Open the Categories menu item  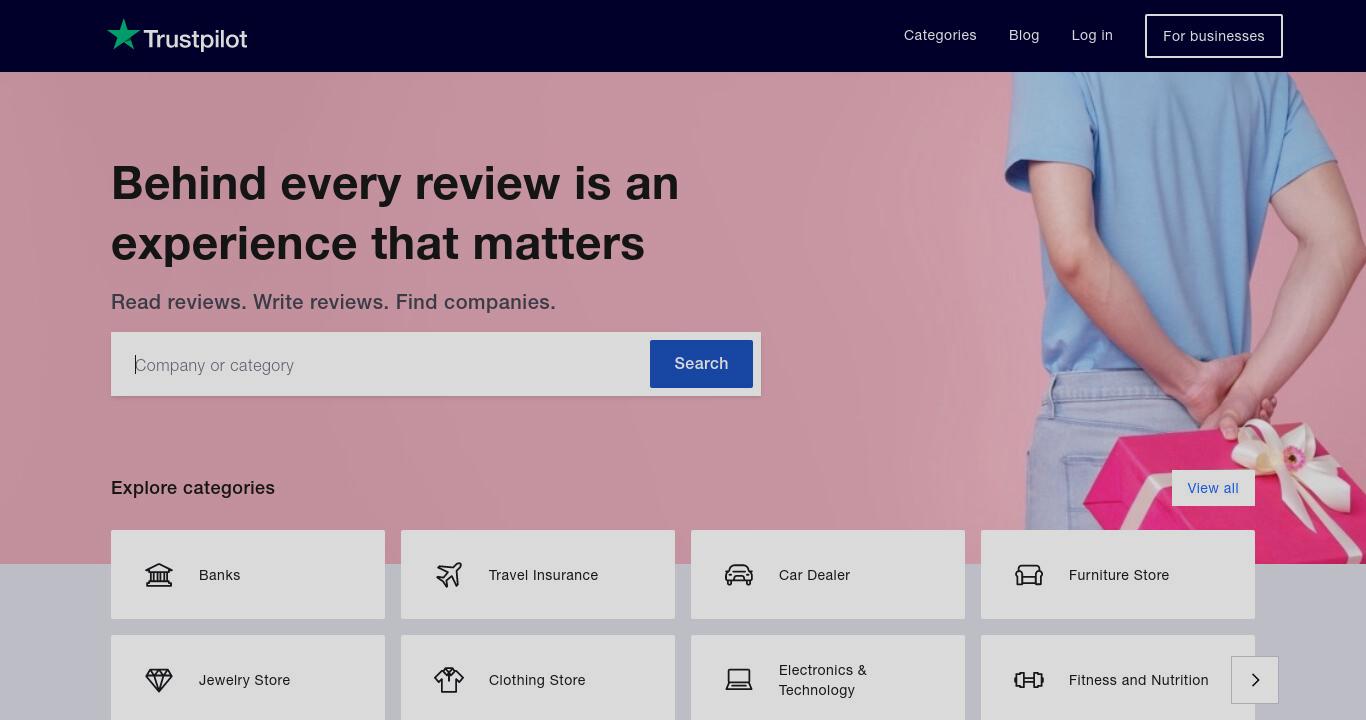[x=940, y=35]
